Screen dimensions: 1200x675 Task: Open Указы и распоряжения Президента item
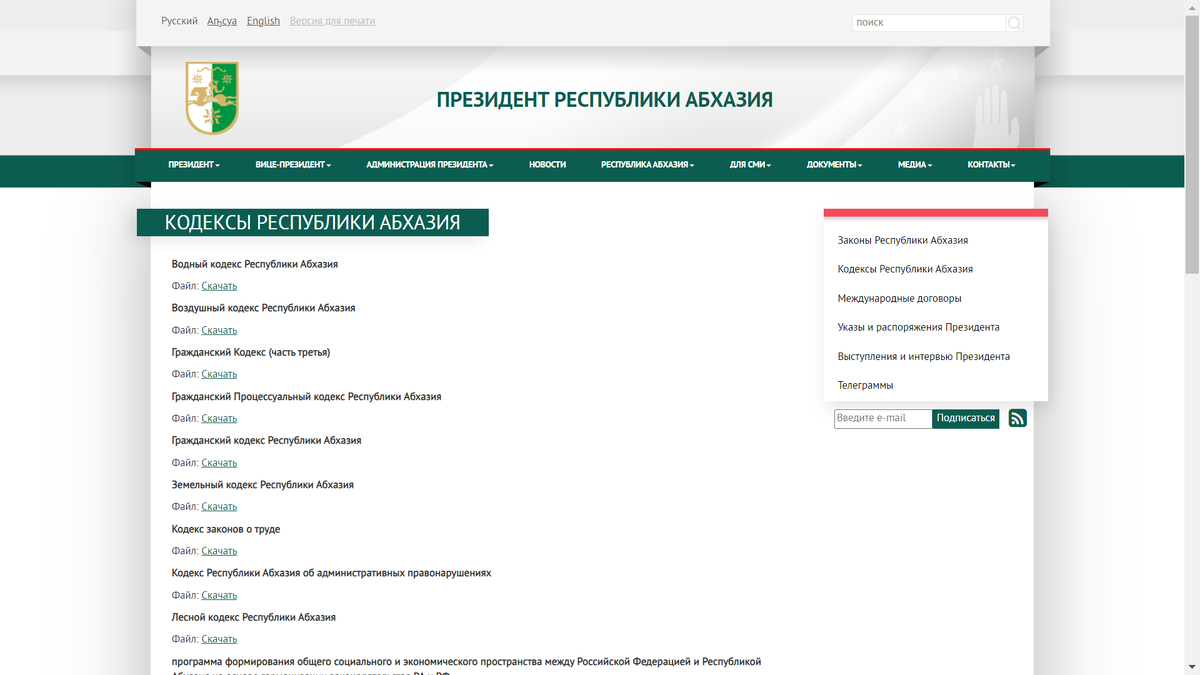pos(918,327)
